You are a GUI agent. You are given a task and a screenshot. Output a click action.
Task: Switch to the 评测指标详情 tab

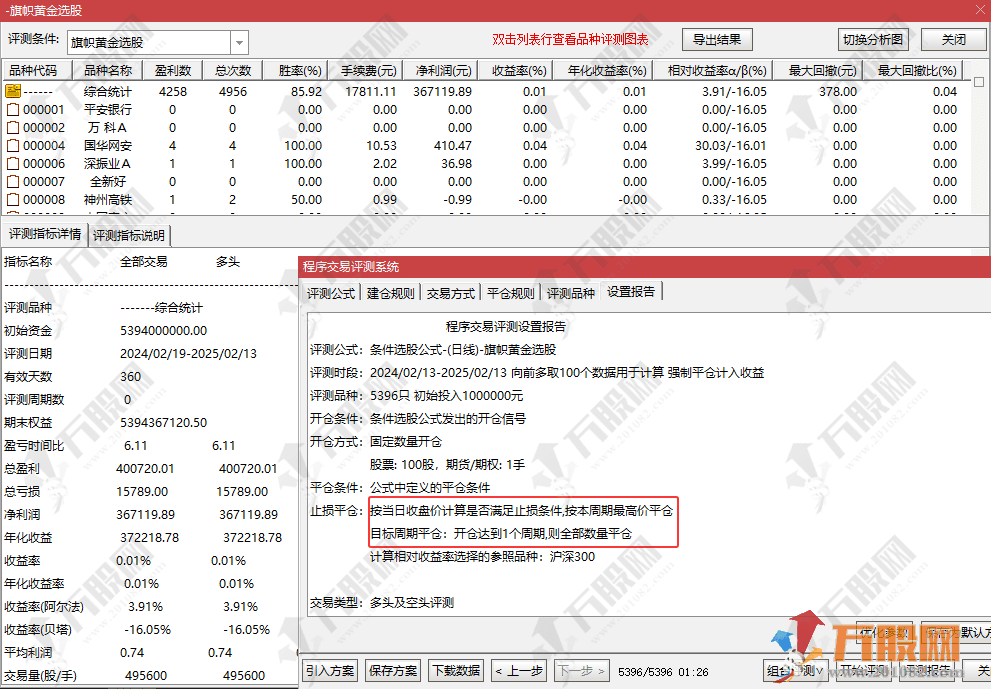click(x=45, y=234)
